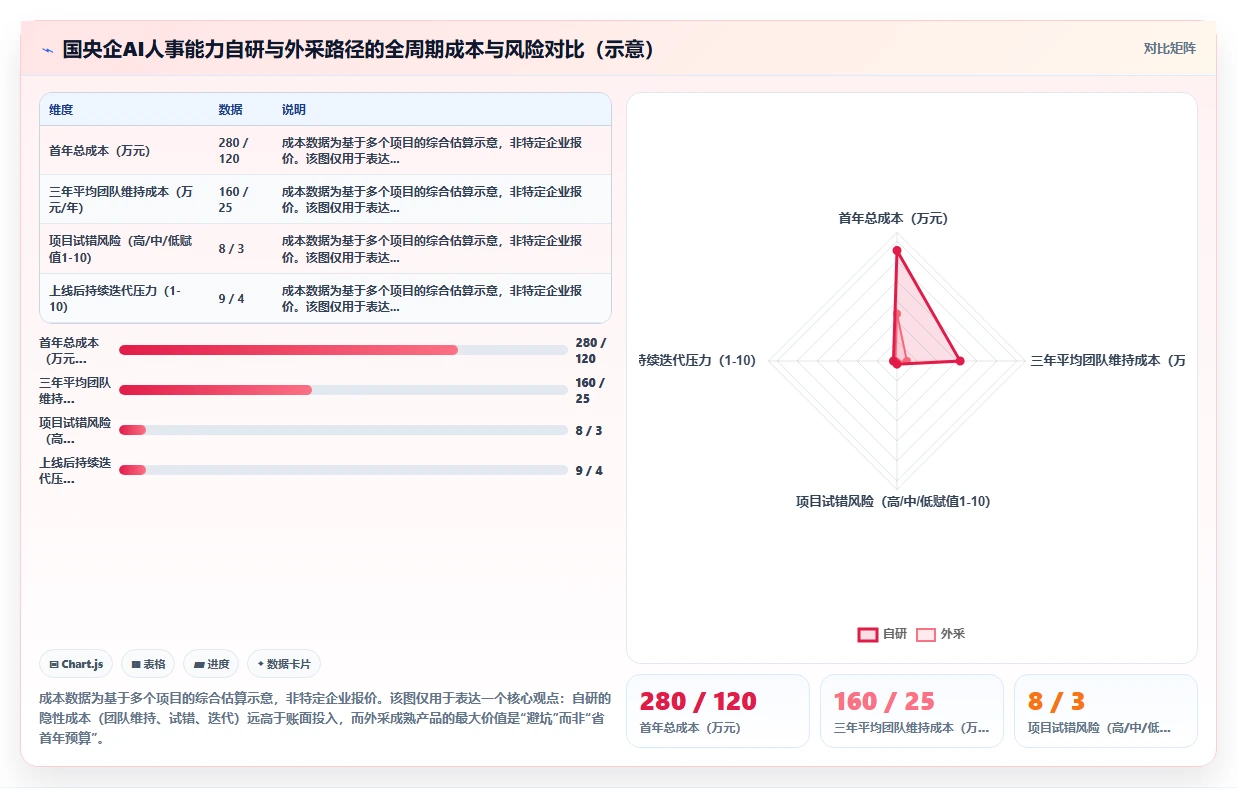This screenshot has height=788, width=1237.
Task: Click the lightning icon beside the title
Action: 48,49
